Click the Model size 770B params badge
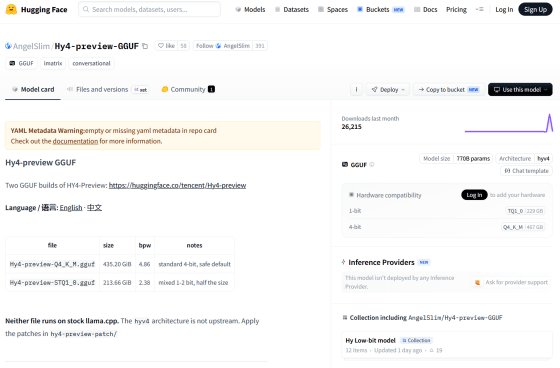This screenshot has height=368, width=560. point(456,159)
